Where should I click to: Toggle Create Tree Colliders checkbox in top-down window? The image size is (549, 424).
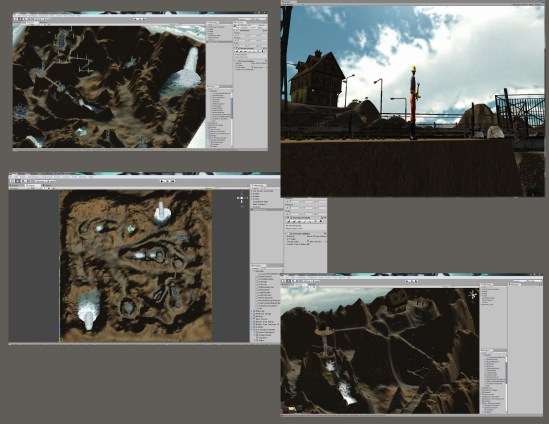point(308,244)
